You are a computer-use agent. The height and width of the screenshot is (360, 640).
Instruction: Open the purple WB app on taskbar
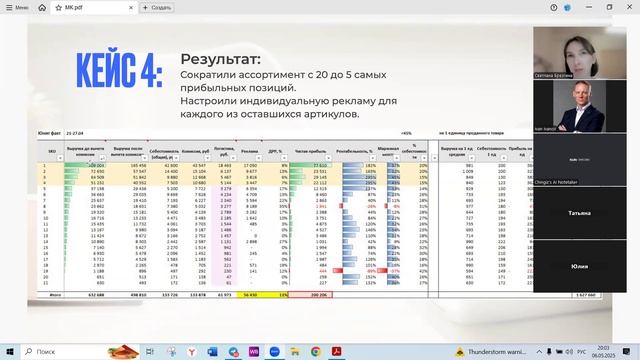[x=254, y=351]
